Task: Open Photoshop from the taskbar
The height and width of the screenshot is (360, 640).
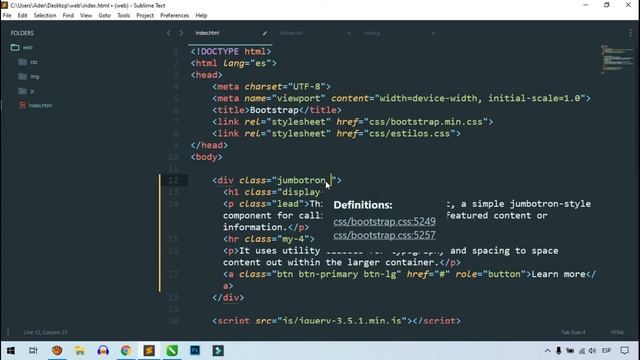Action: coord(195,351)
